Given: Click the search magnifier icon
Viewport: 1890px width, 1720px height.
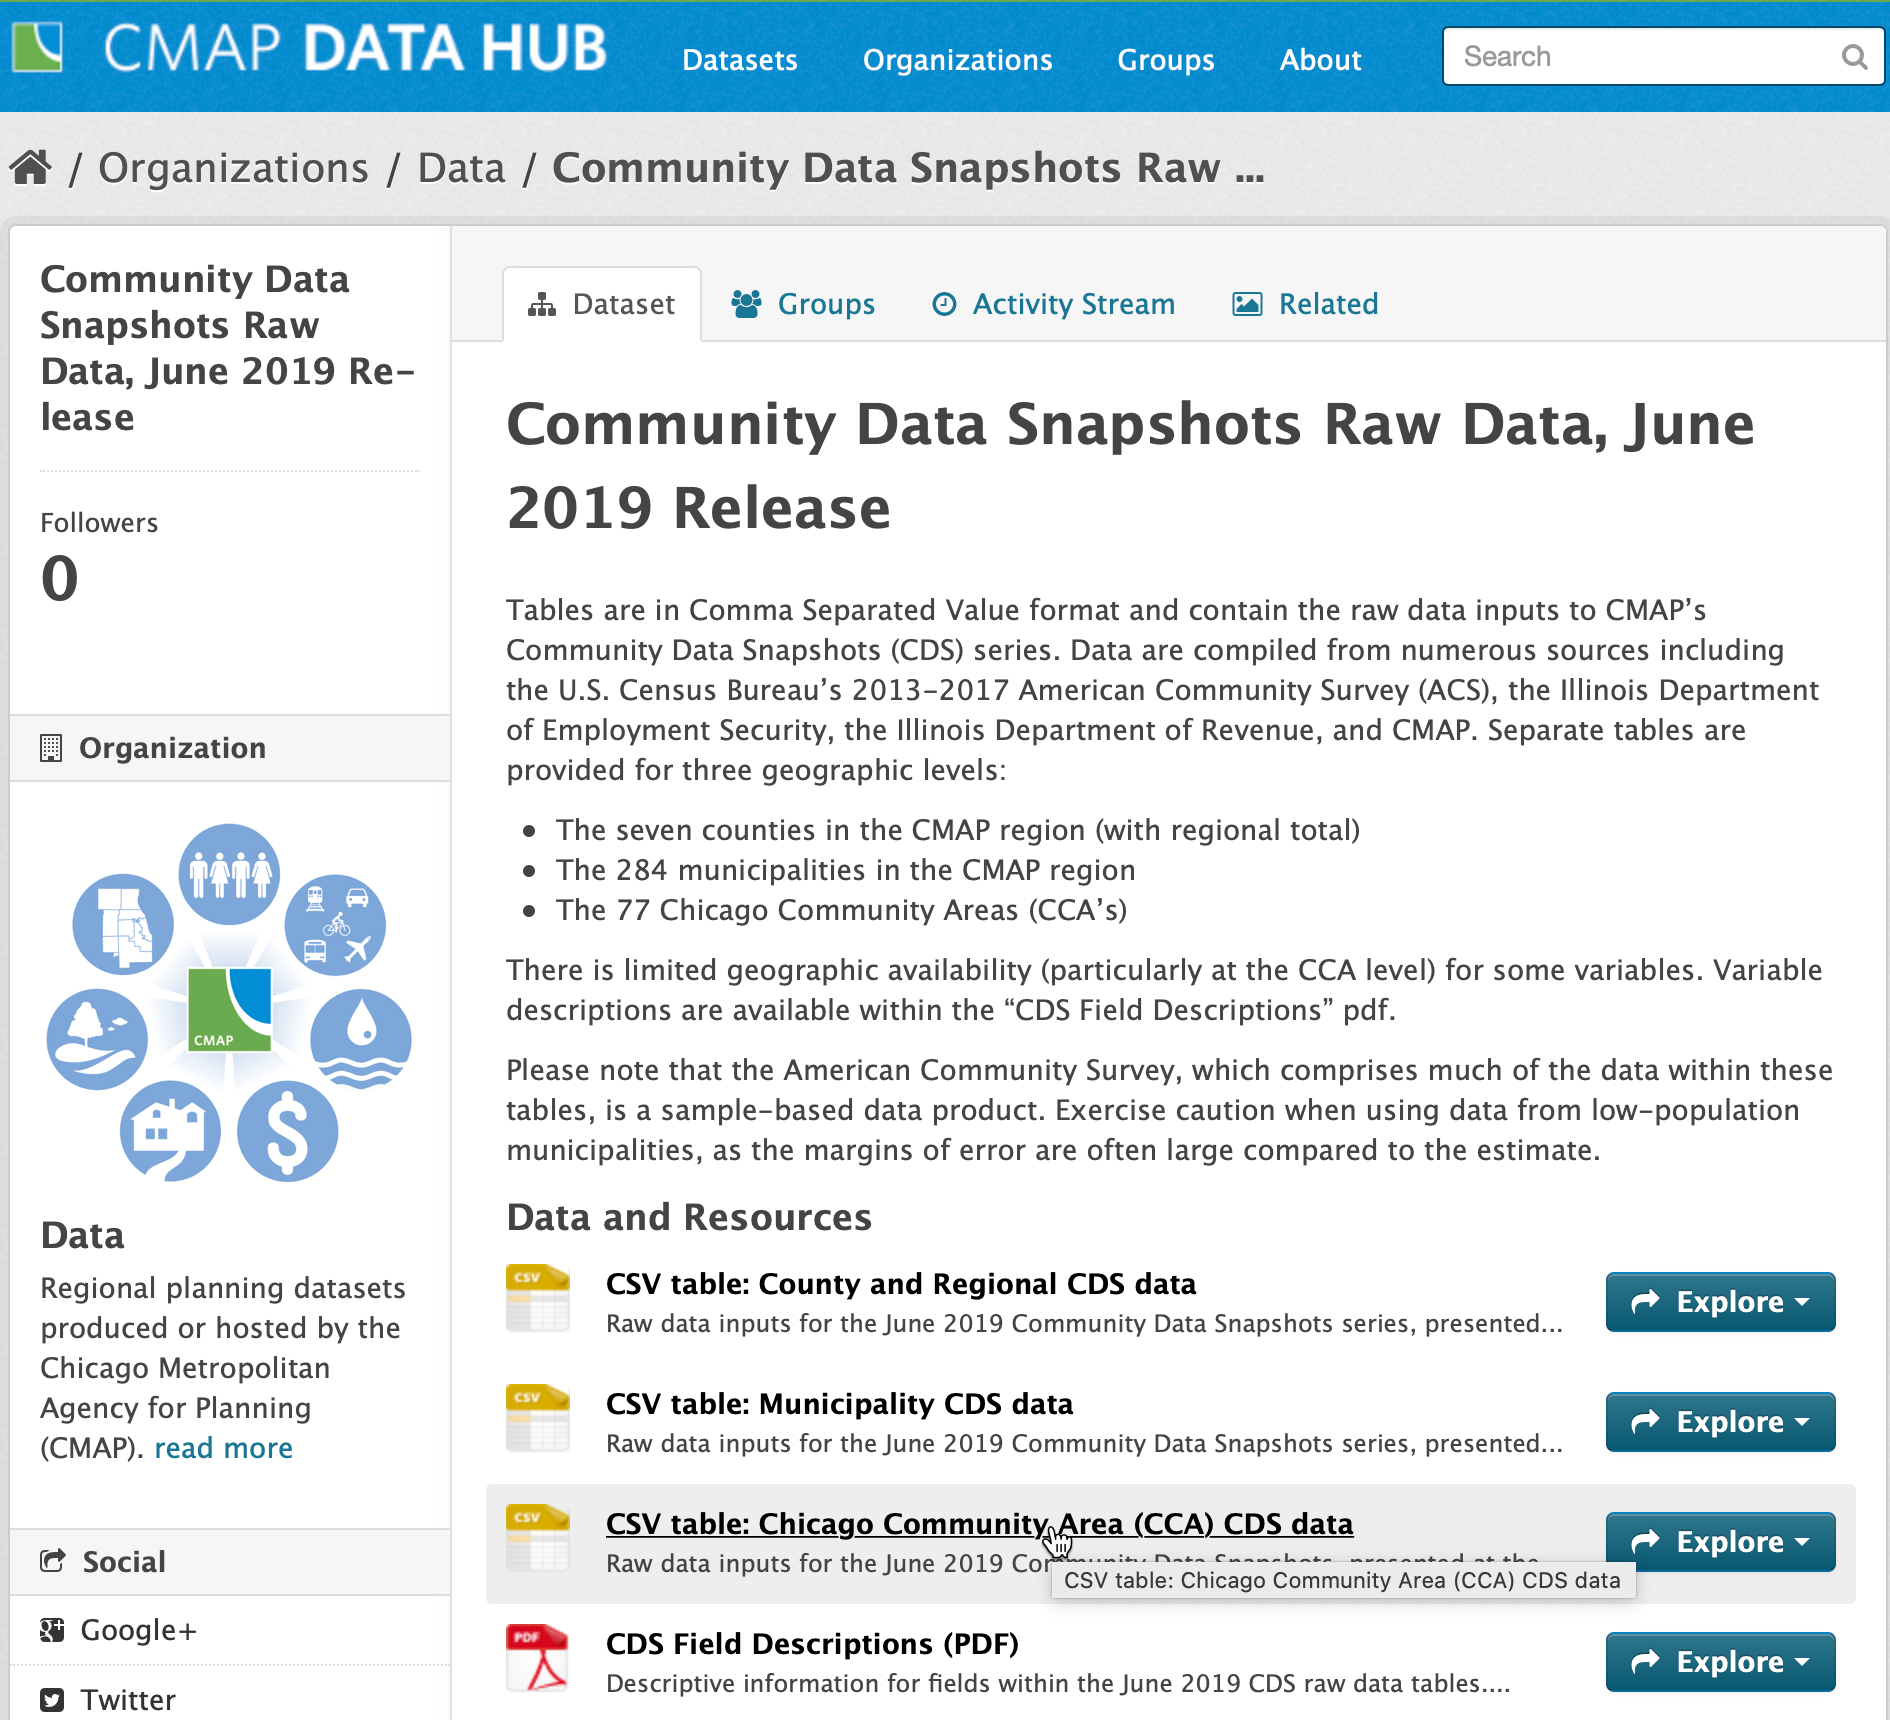Looking at the screenshot, I should point(1854,57).
